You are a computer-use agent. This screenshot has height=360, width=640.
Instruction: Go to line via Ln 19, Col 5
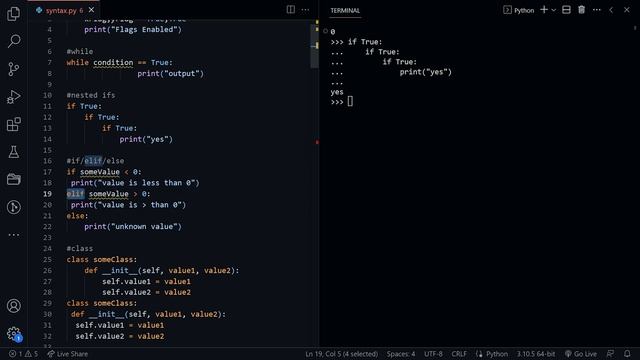tap(341, 354)
